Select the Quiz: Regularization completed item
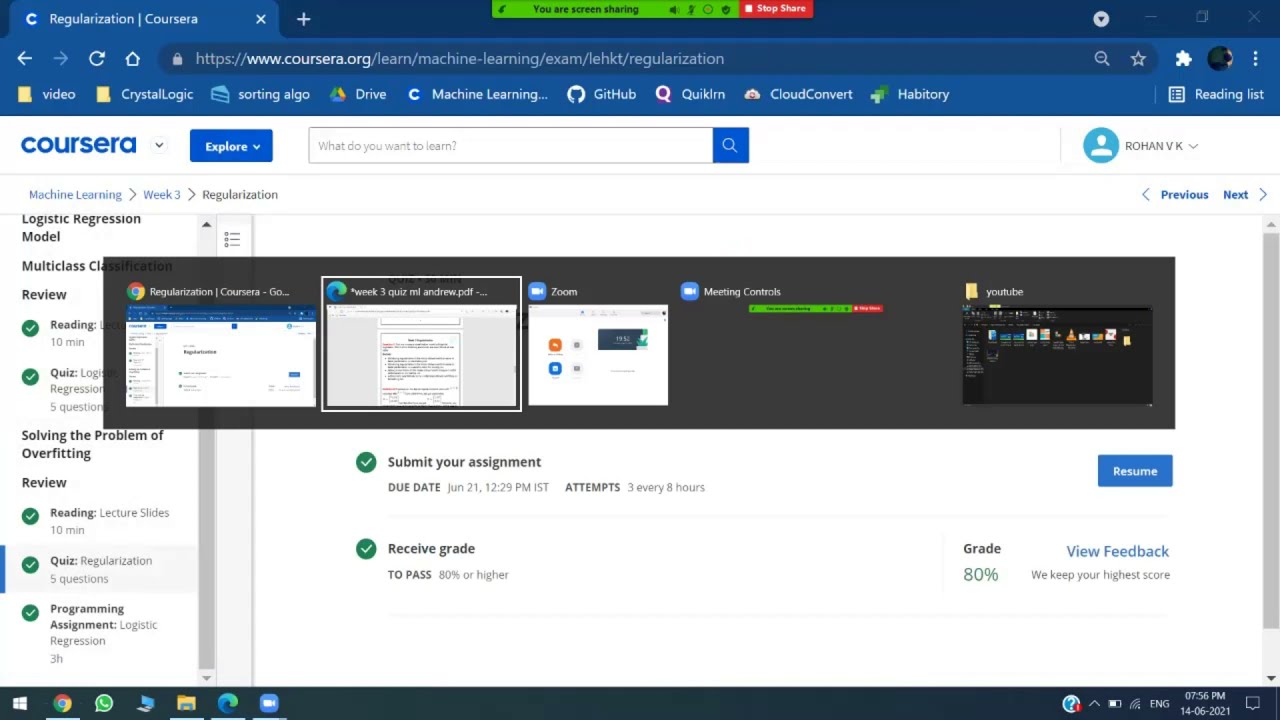 click(100, 569)
